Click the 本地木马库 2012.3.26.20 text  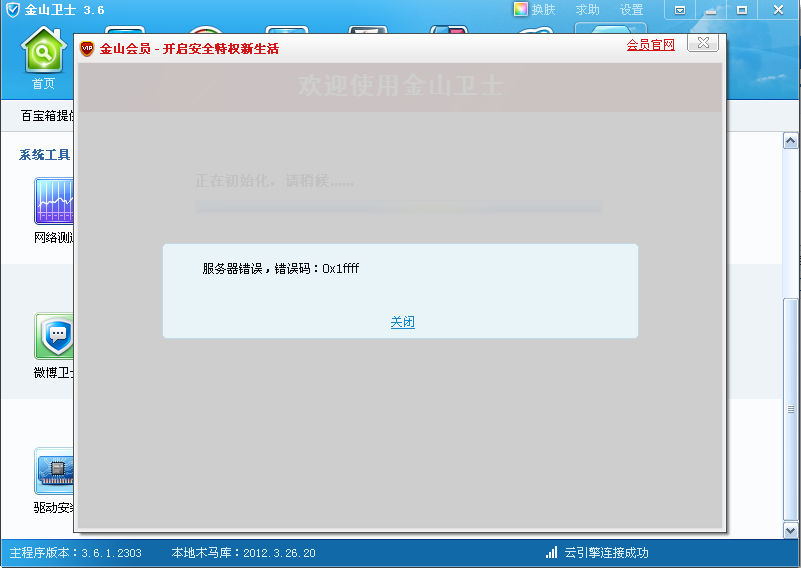click(243, 553)
